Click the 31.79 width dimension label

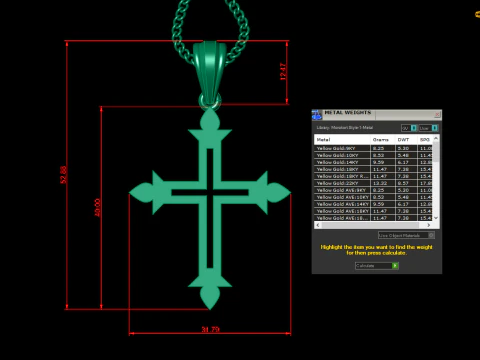click(x=210, y=329)
